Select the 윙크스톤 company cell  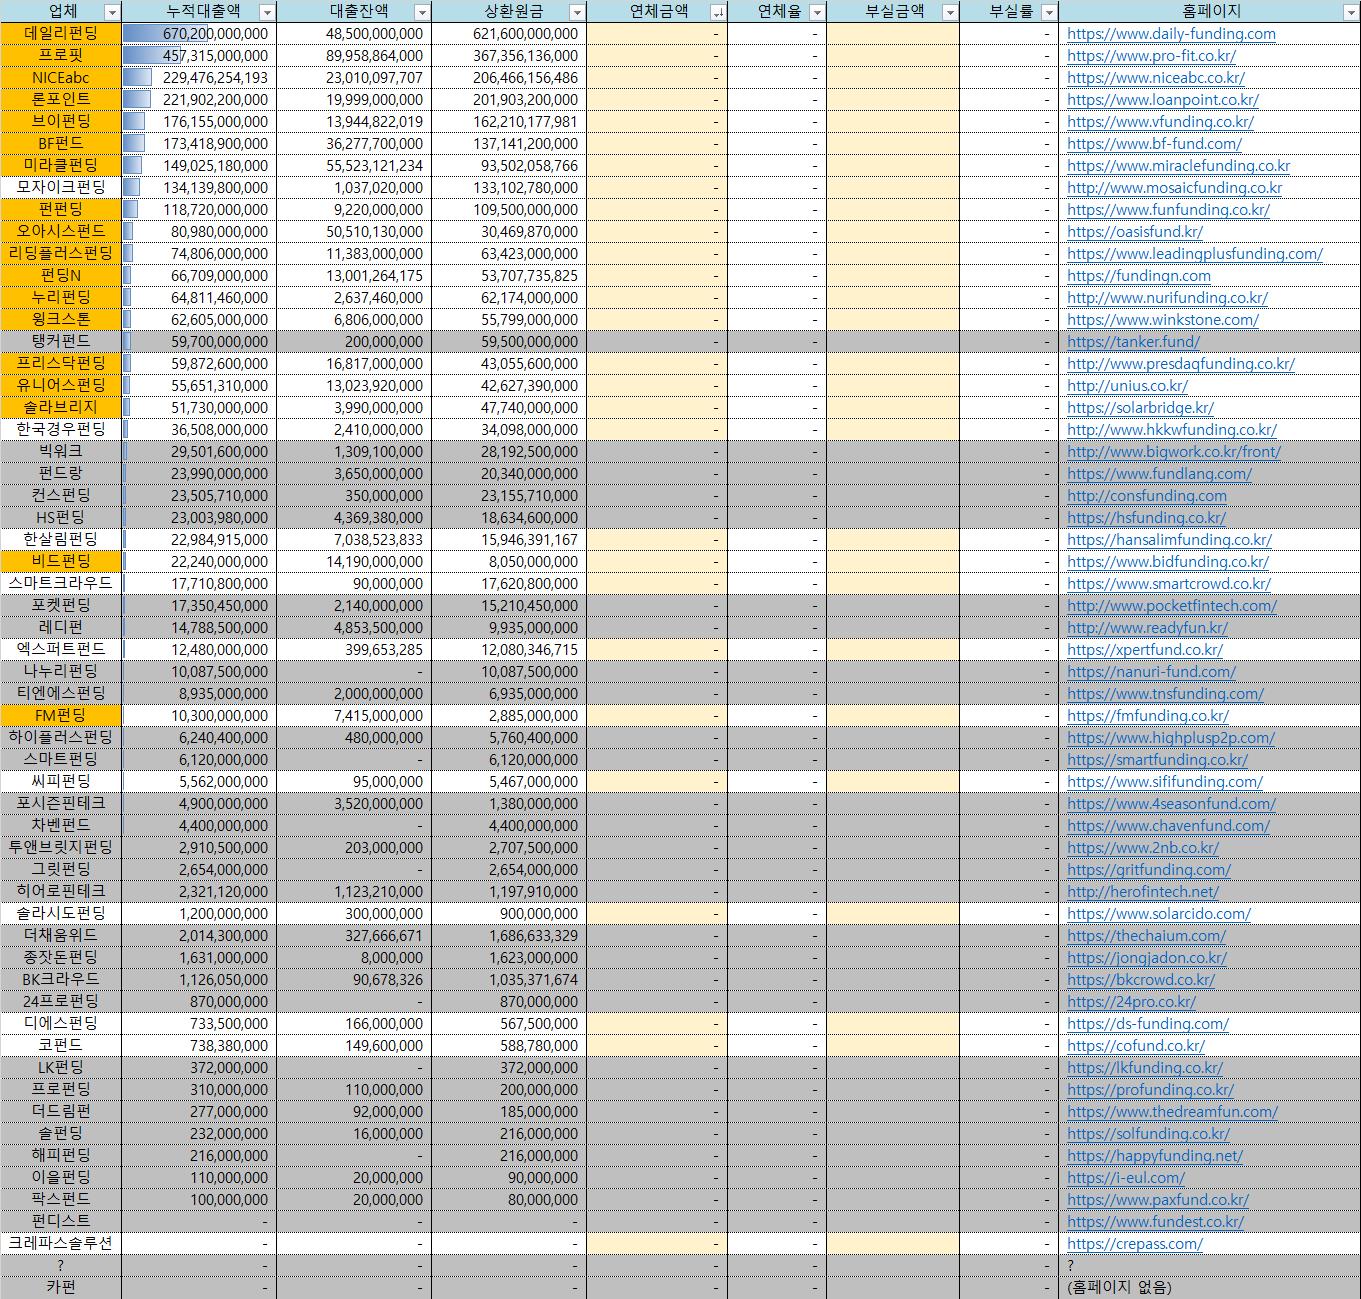click(x=61, y=320)
